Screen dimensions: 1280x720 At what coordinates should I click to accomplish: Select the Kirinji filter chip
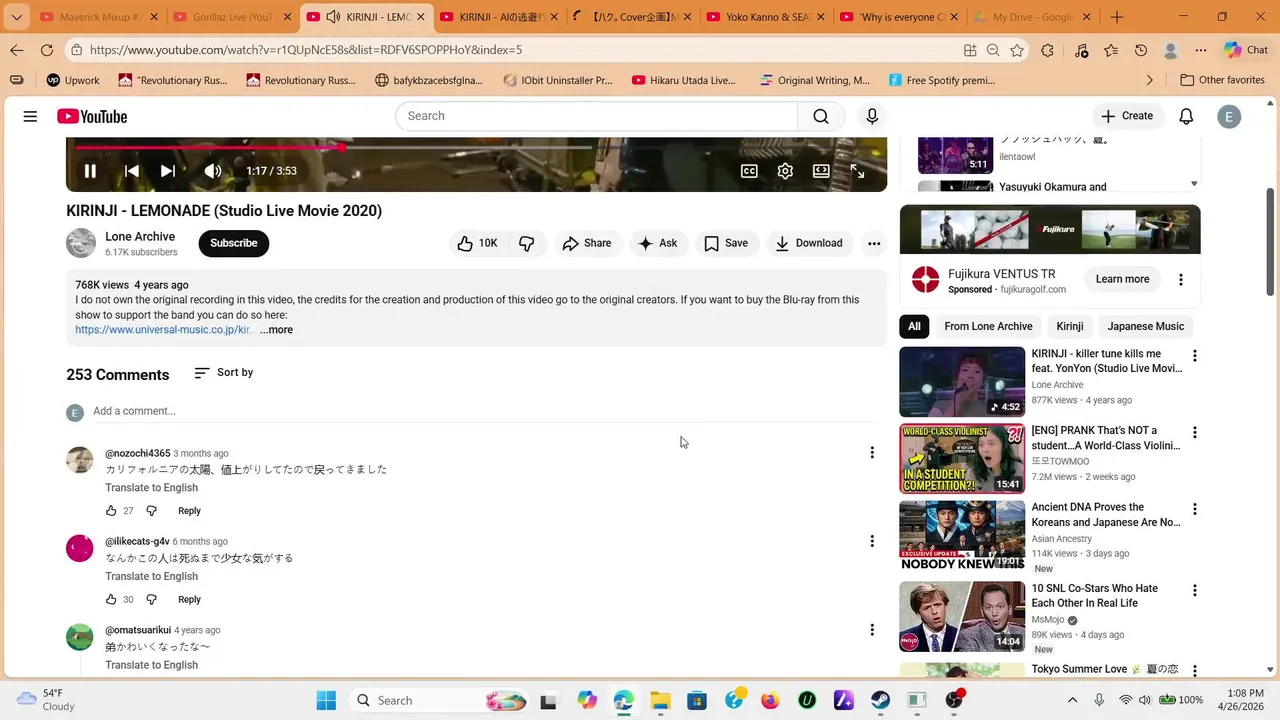tap(1070, 326)
